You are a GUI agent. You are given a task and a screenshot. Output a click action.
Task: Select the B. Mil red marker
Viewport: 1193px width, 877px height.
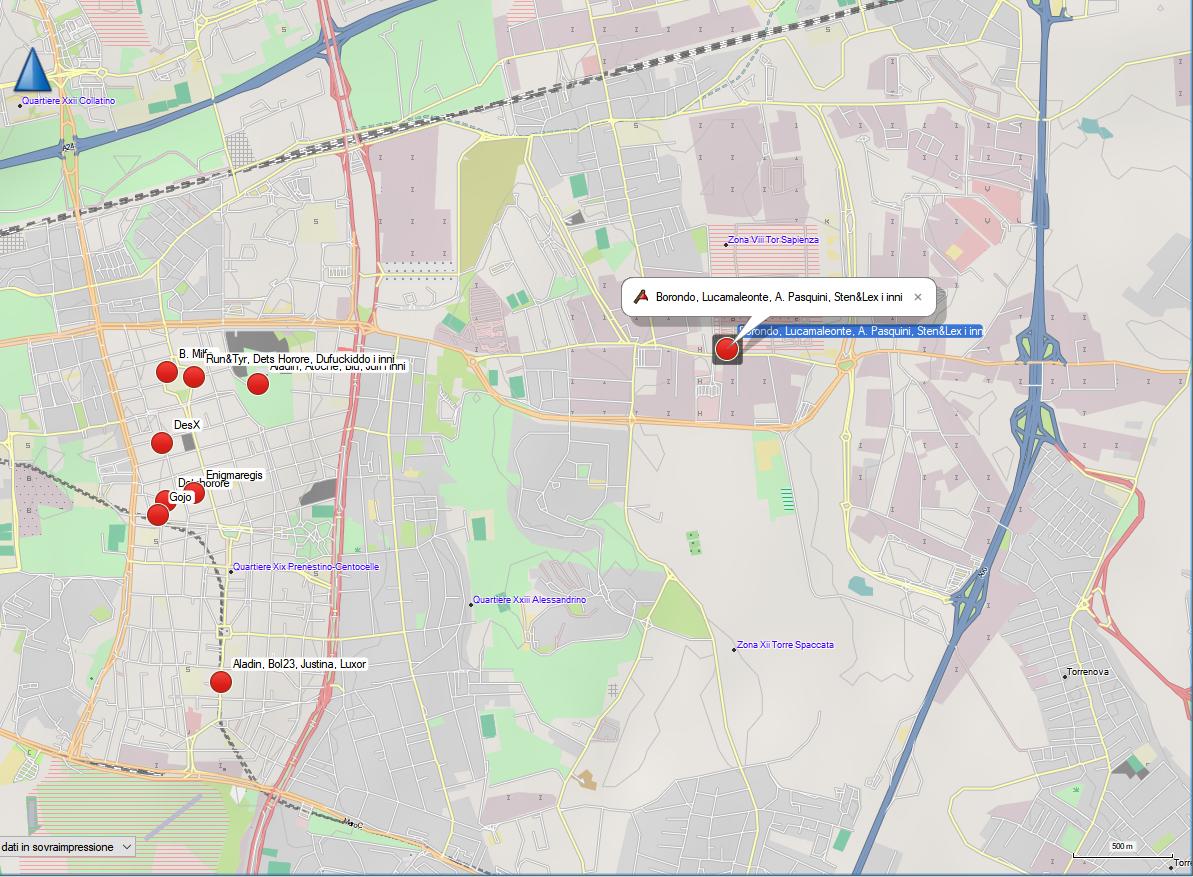167,372
